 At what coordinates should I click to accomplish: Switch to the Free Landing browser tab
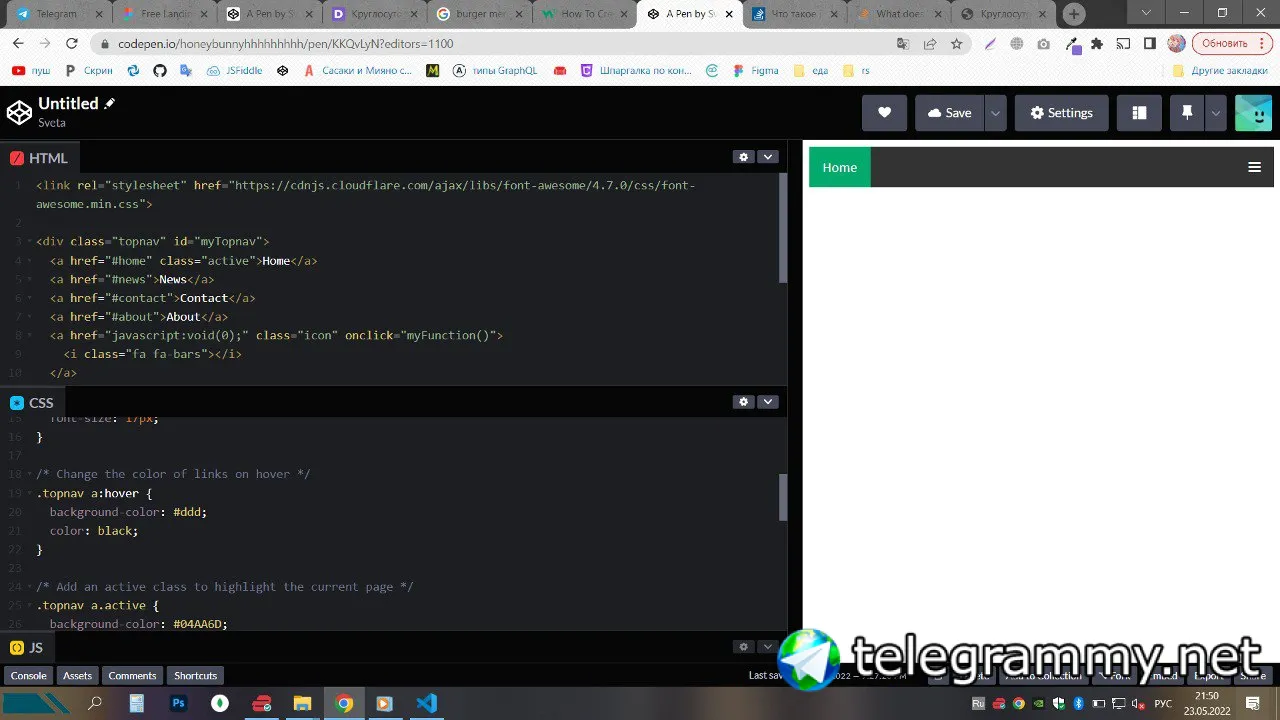tap(163, 14)
